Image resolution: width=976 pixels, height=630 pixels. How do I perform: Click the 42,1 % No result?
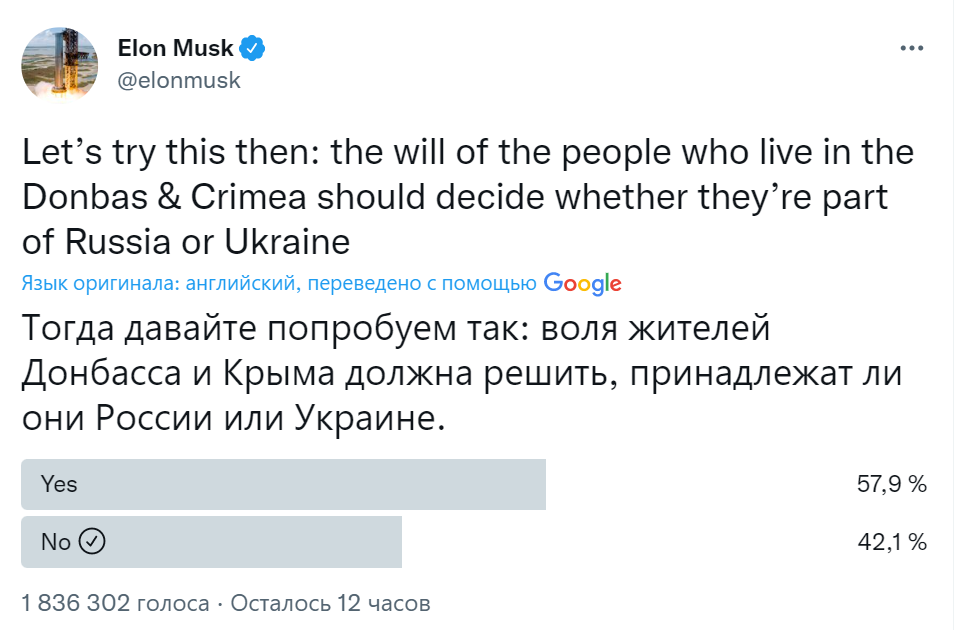[891, 542]
